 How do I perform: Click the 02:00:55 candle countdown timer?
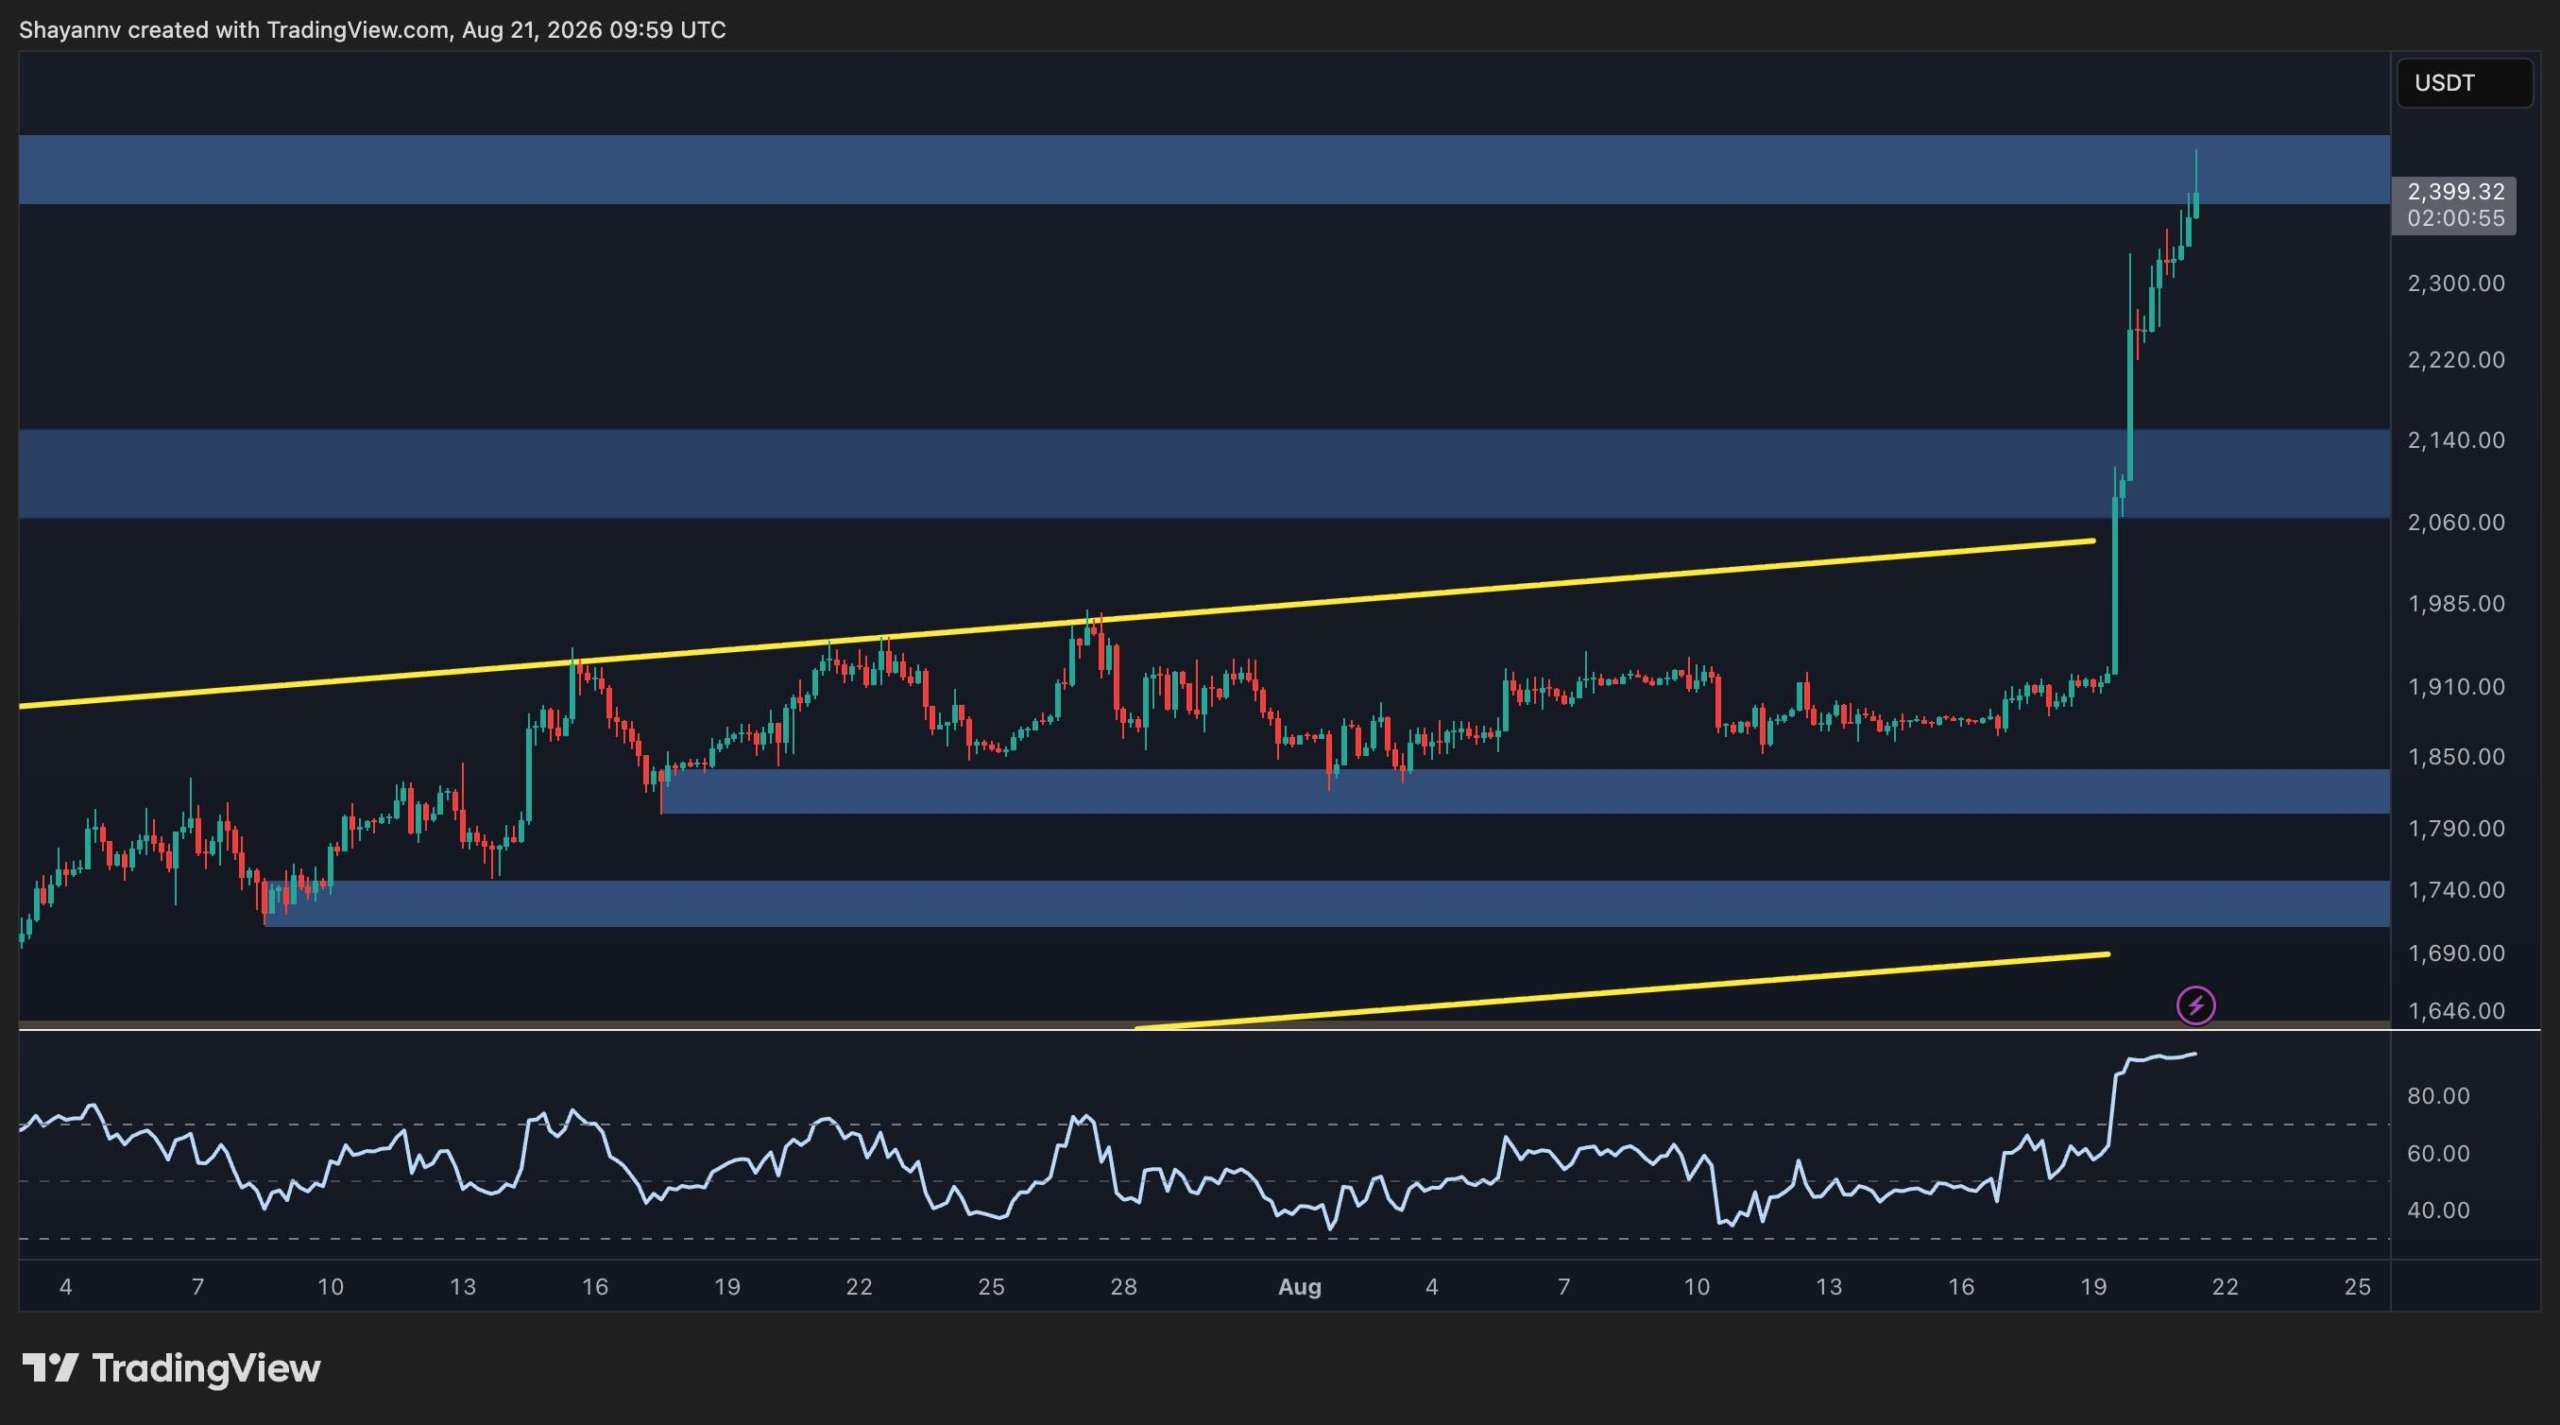pos(2455,218)
